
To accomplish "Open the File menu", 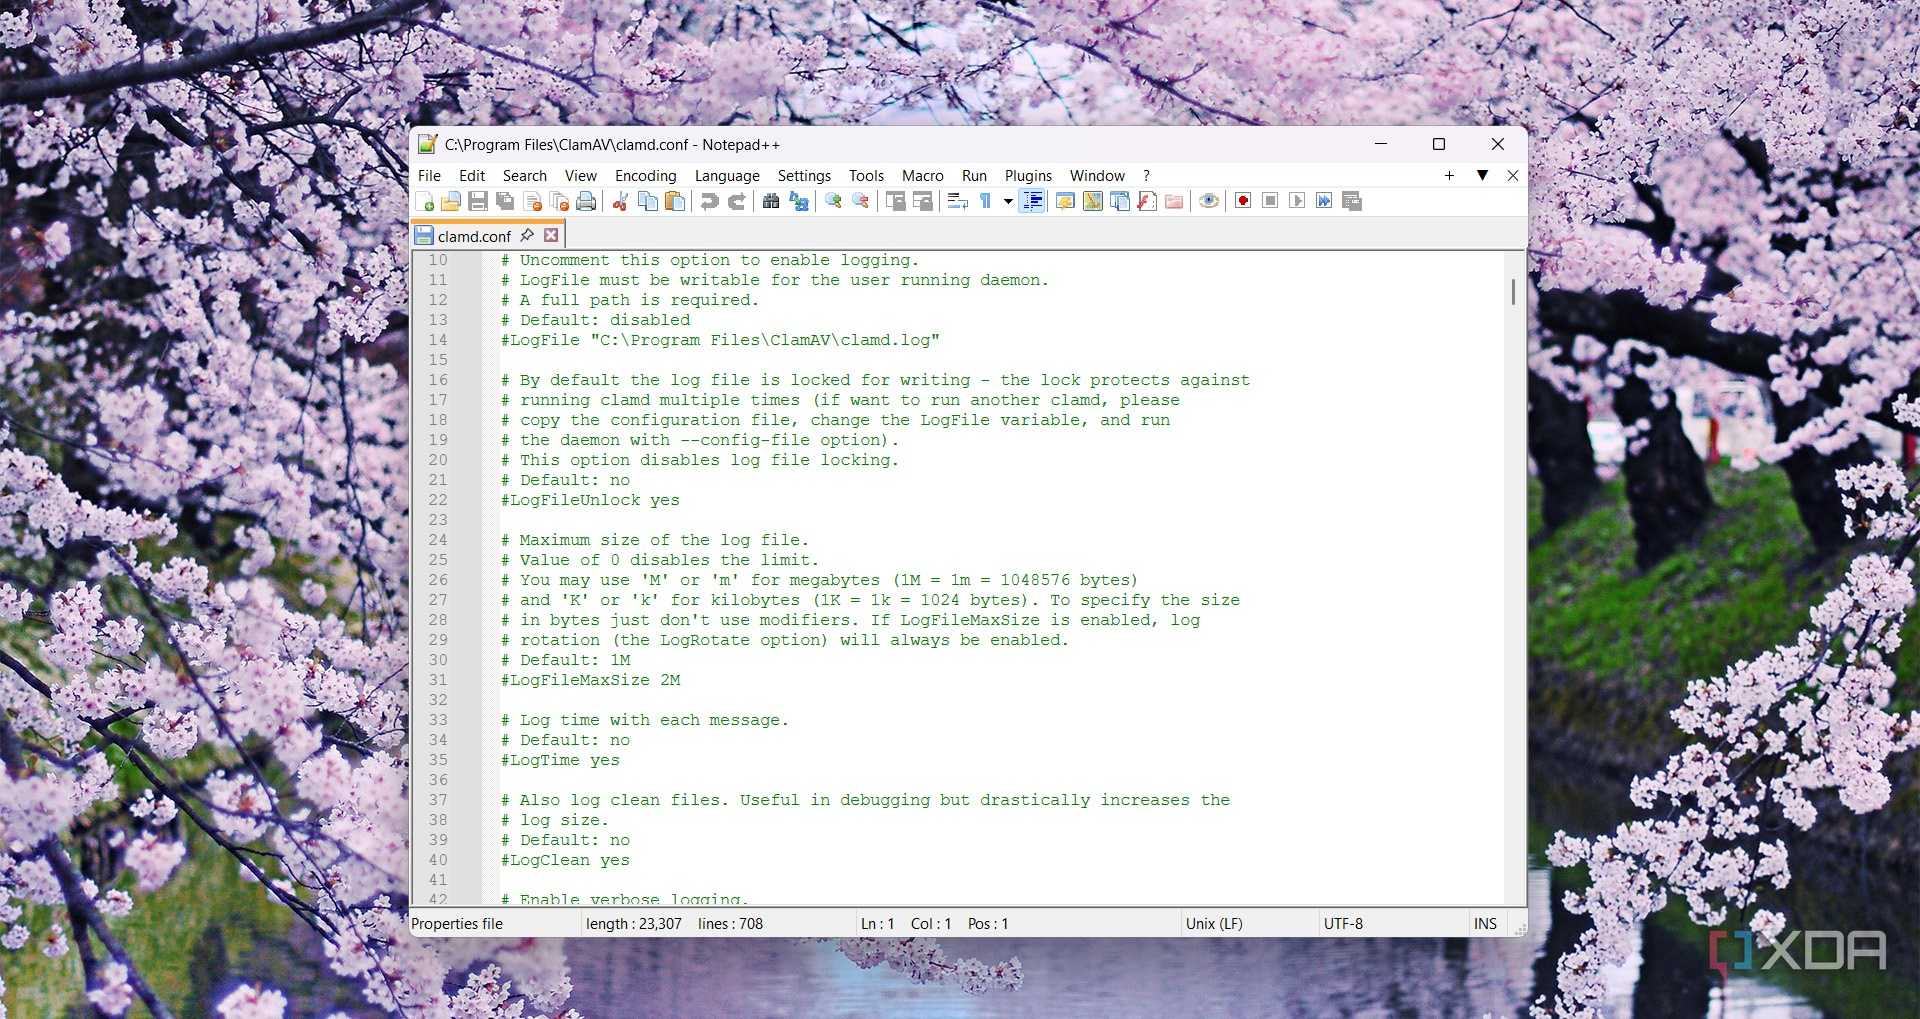I will (429, 176).
